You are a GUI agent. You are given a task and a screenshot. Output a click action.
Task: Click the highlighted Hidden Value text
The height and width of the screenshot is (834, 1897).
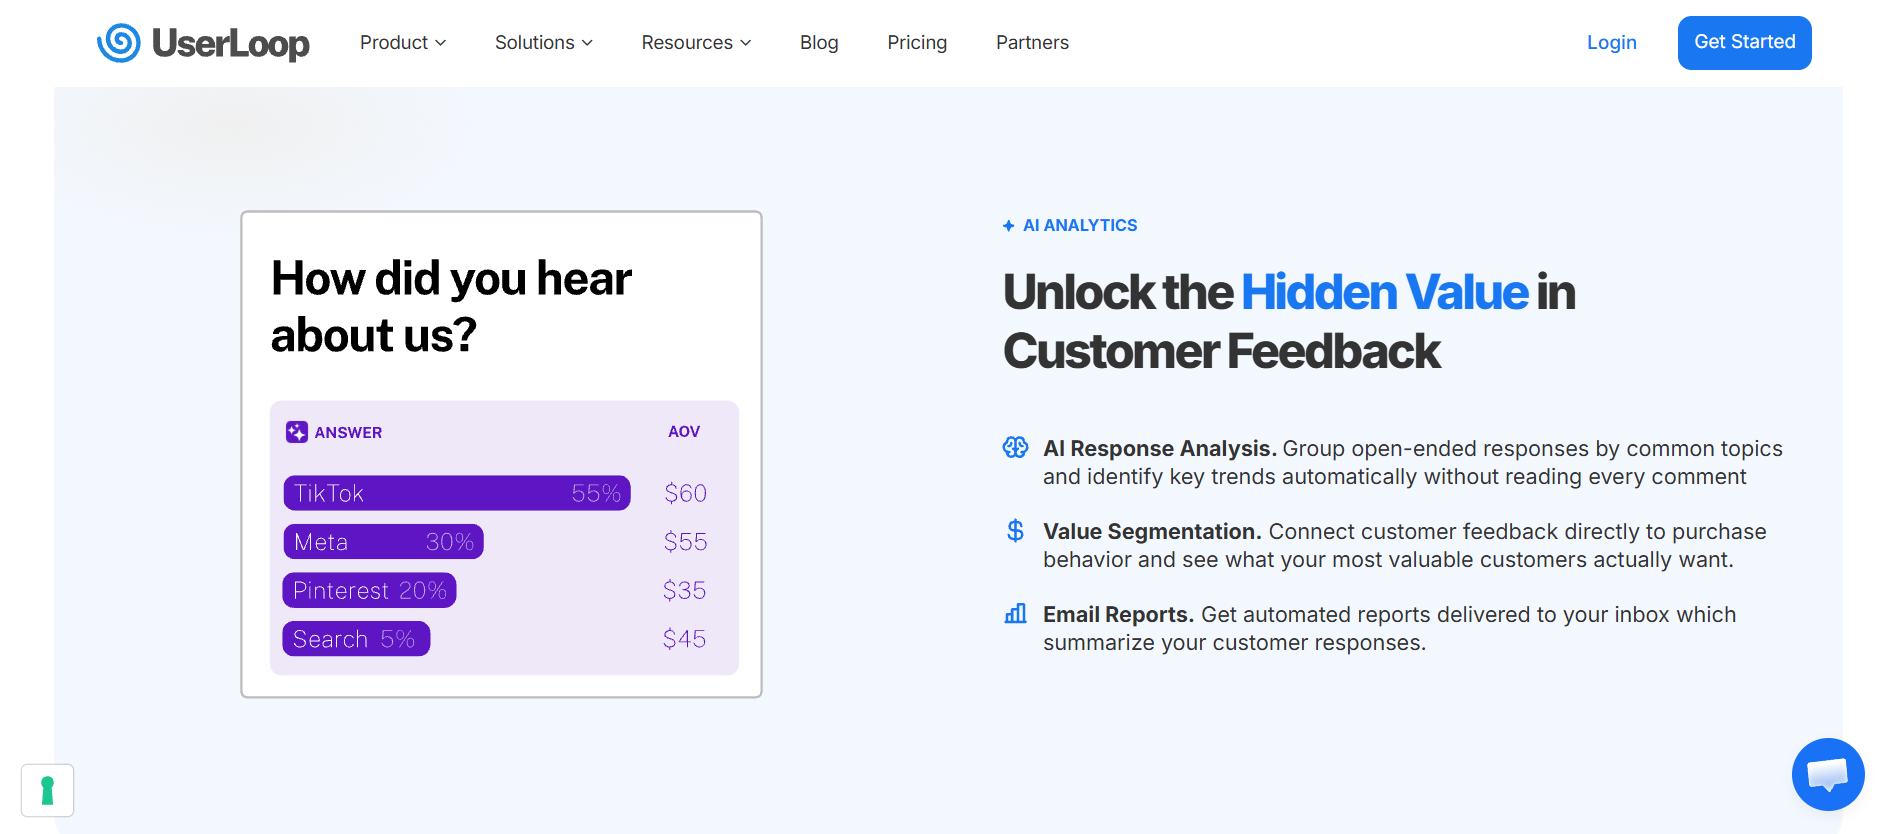[1384, 292]
